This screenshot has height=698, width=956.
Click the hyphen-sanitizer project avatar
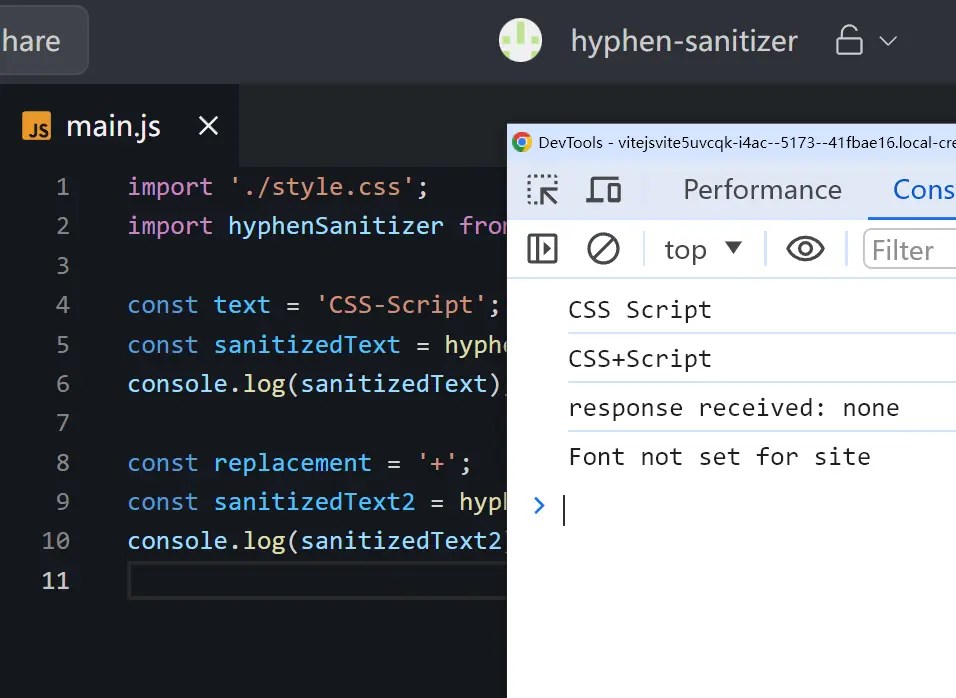point(520,40)
